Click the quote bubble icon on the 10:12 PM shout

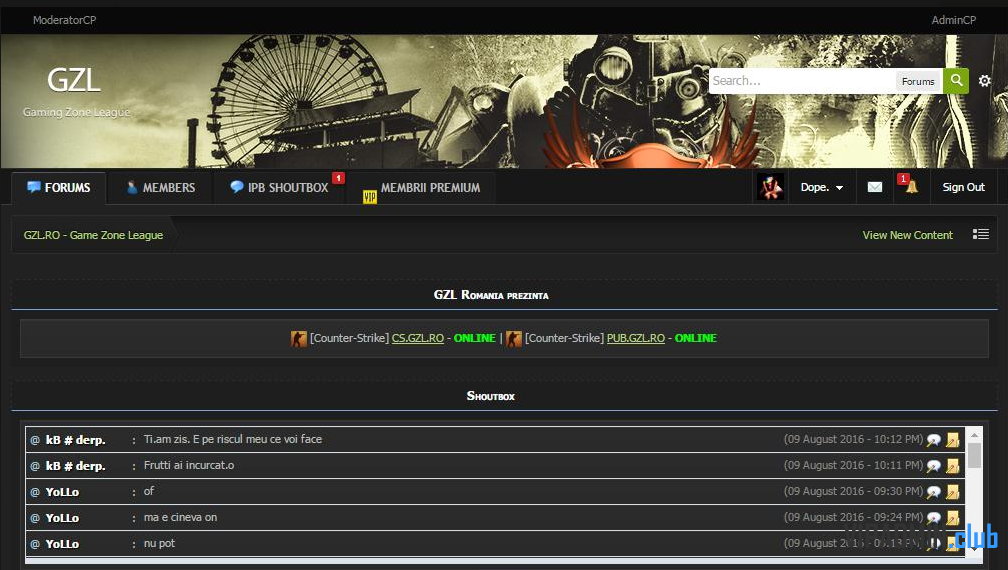point(933,440)
